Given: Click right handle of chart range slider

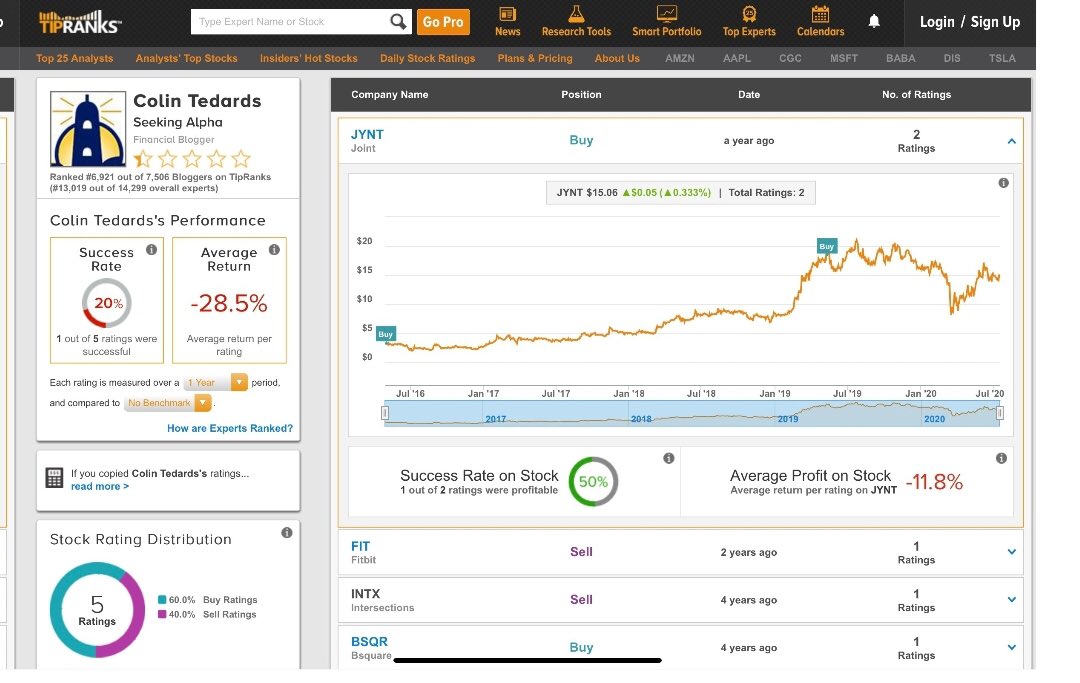Looking at the screenshot, I should tap(999, 413).
